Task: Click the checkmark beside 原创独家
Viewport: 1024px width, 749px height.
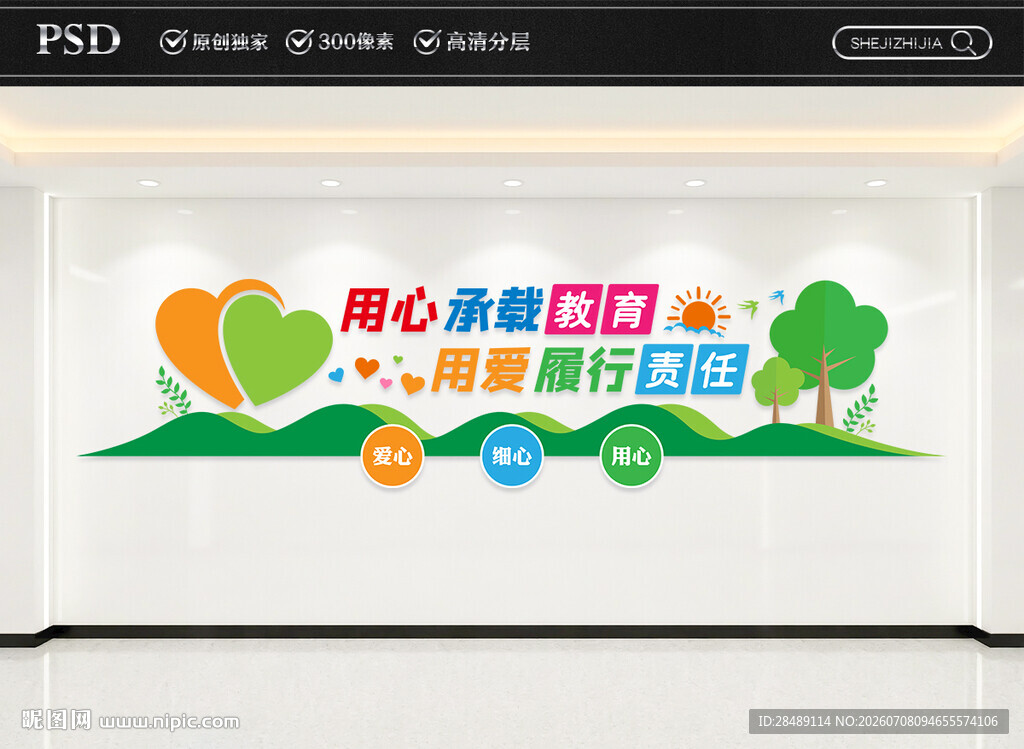Action: coord(173,41)
